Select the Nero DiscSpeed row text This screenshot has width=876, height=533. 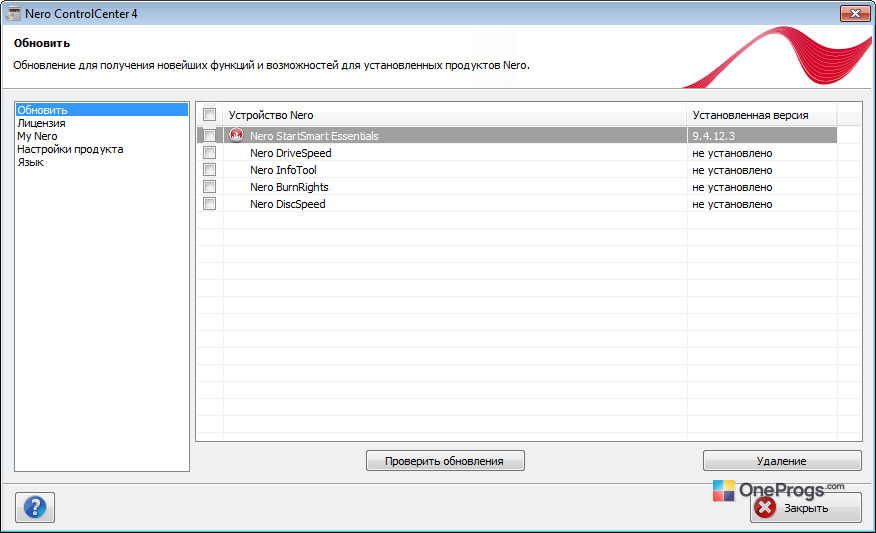(287, 204)
